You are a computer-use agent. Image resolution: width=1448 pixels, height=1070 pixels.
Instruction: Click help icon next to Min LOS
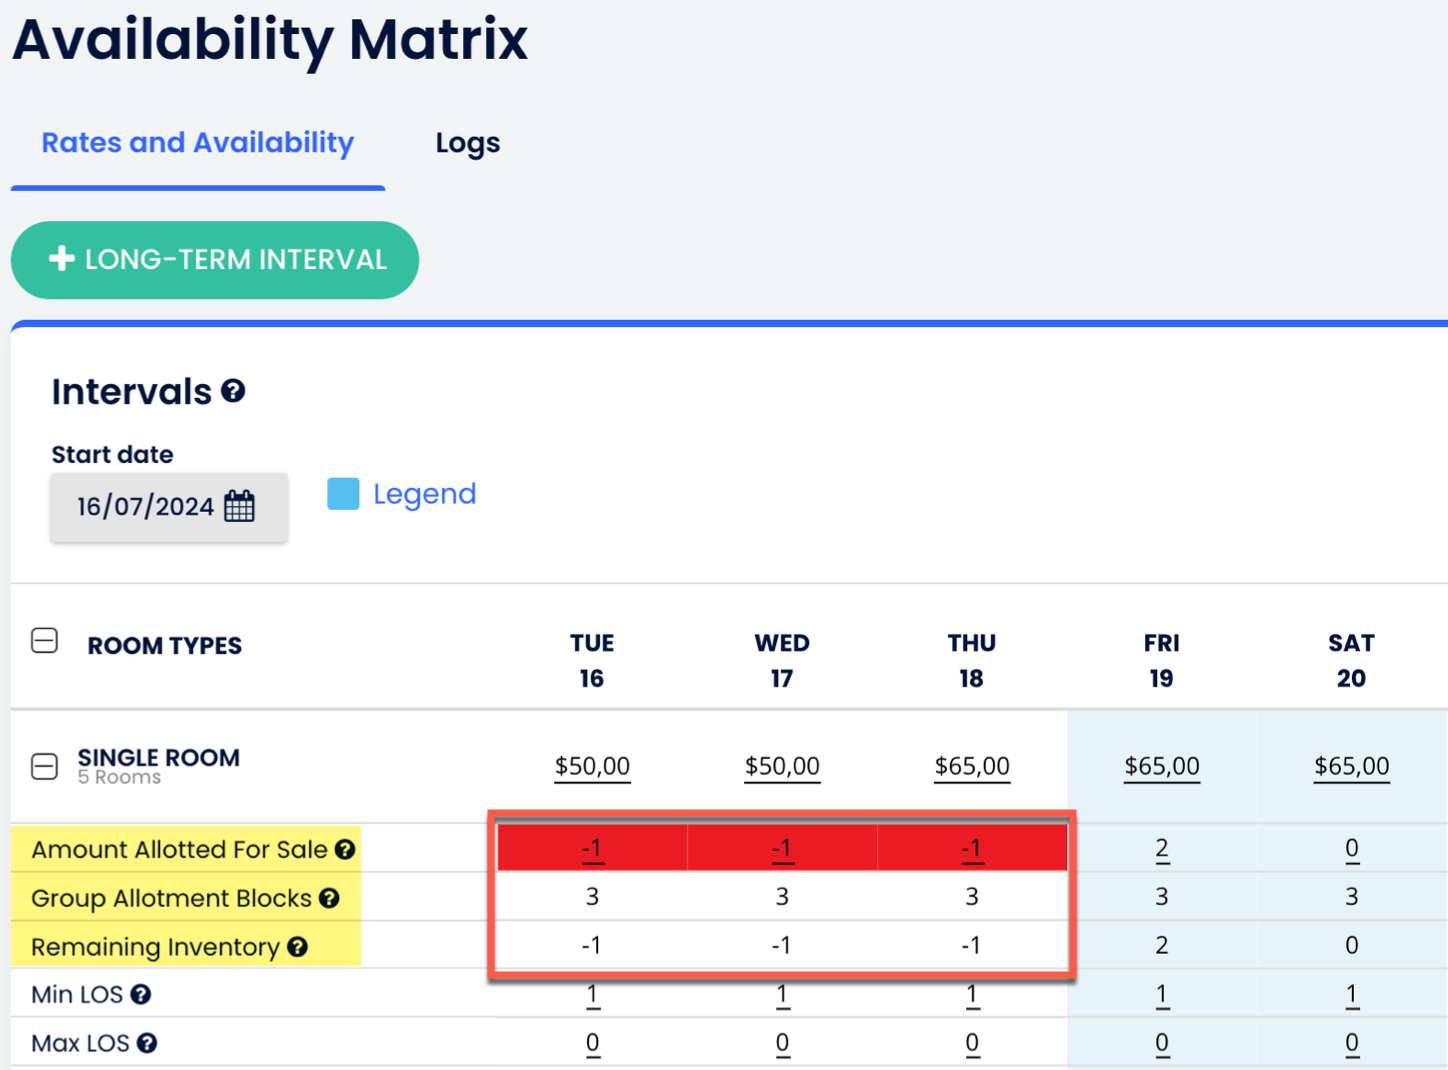pyautogui.click(x=141, y=994)
